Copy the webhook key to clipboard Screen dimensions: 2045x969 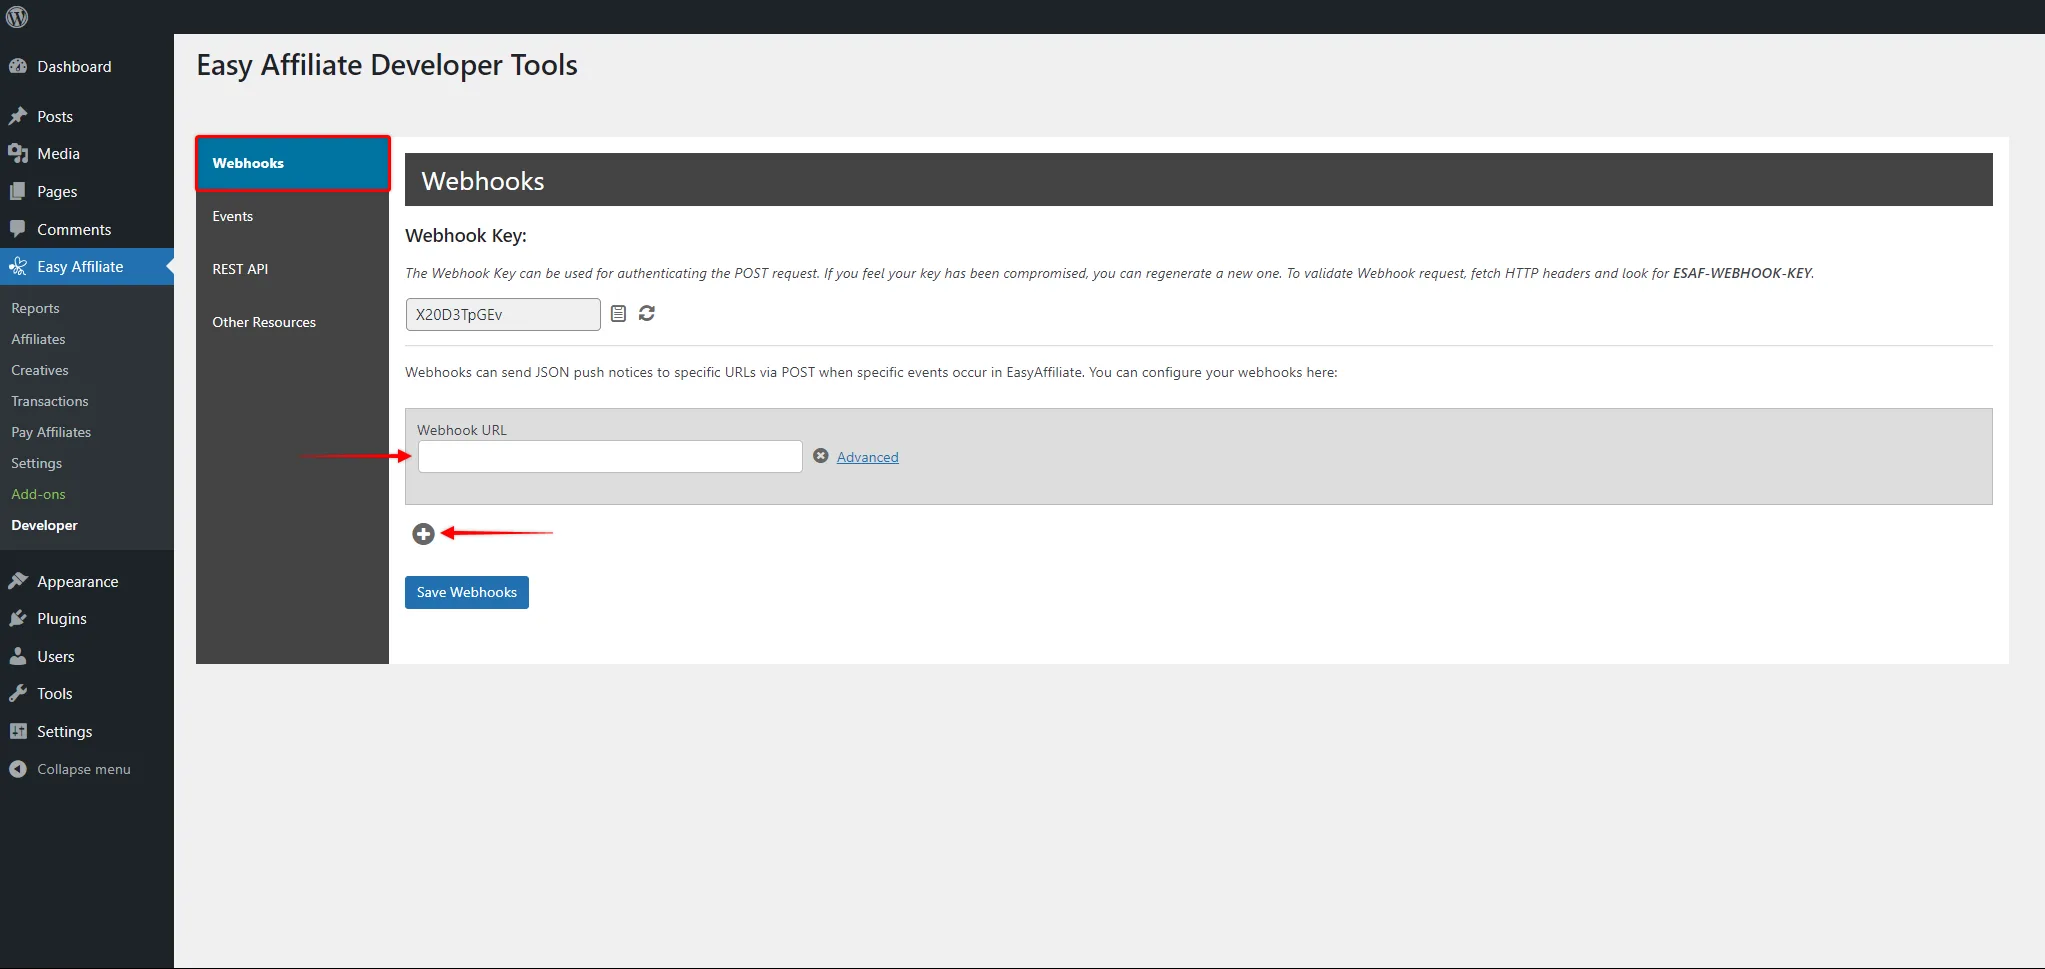tap(618, 314)
